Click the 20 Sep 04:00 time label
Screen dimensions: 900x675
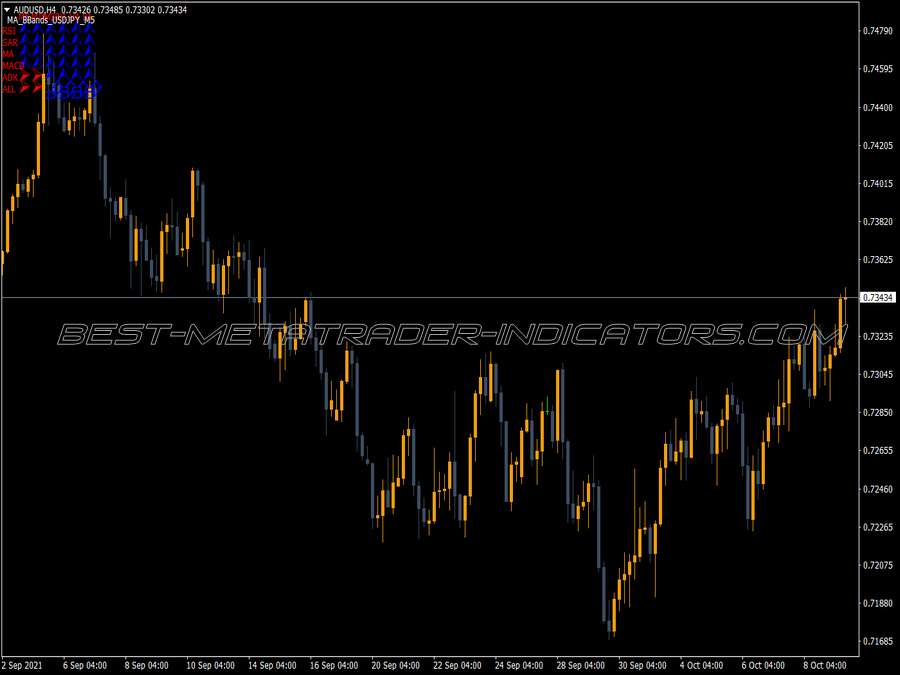(395, 665)
